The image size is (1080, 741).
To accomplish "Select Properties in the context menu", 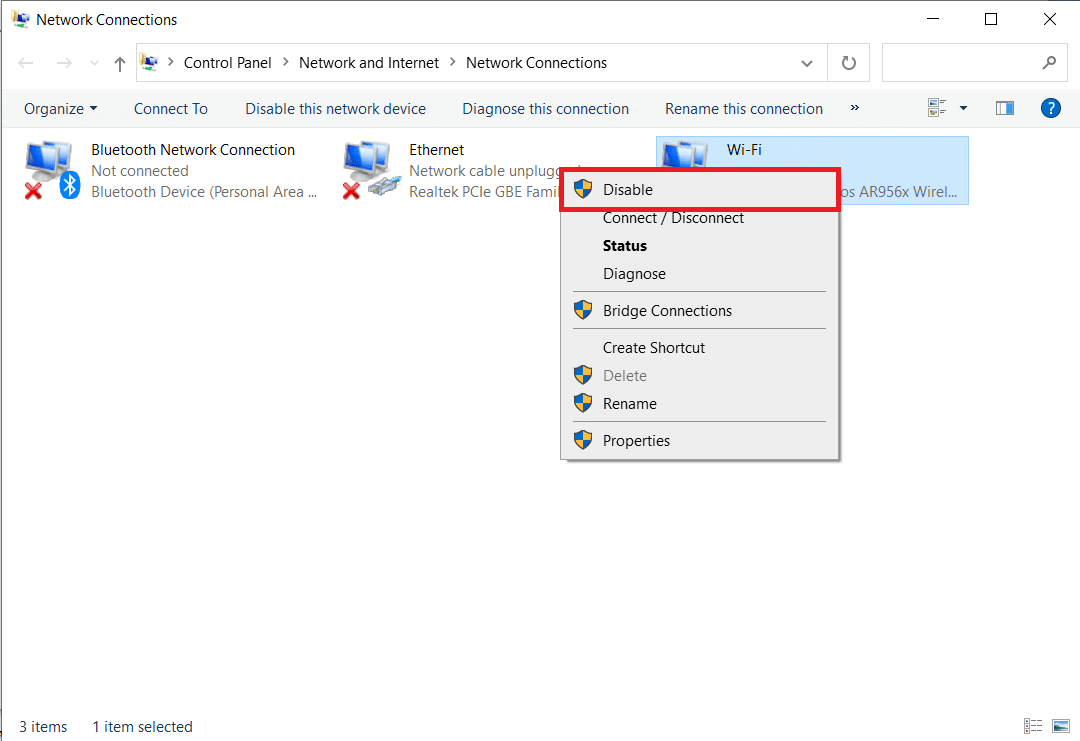I will [x=636, y=441].
